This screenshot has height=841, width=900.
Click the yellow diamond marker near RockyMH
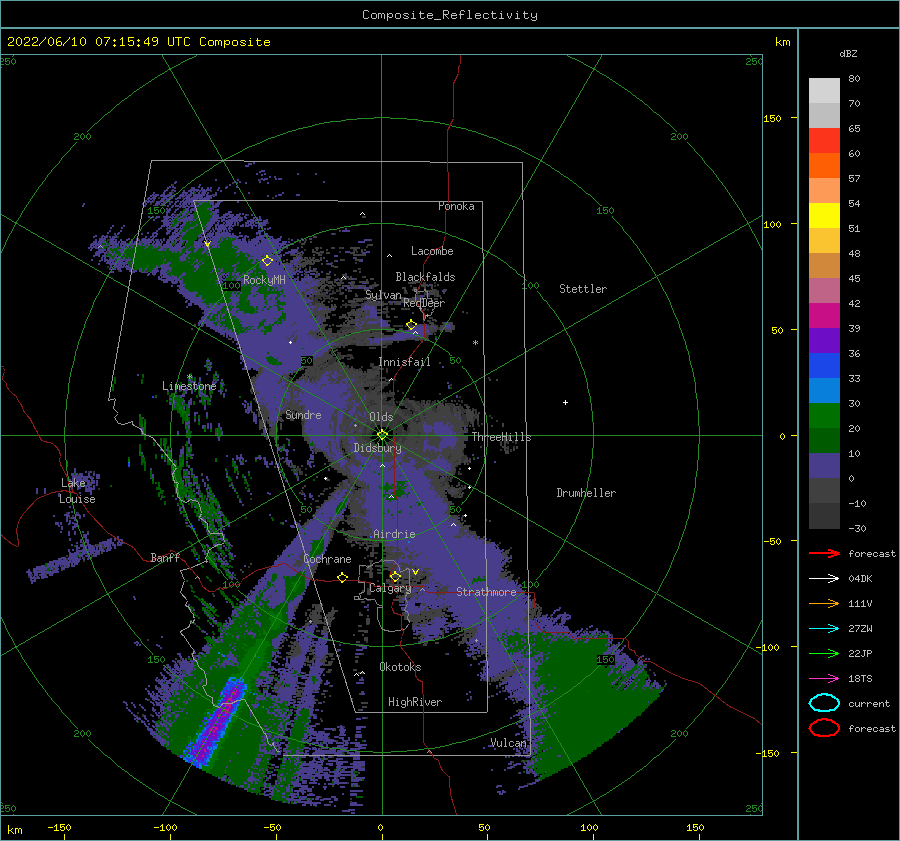tap(267, 261)
